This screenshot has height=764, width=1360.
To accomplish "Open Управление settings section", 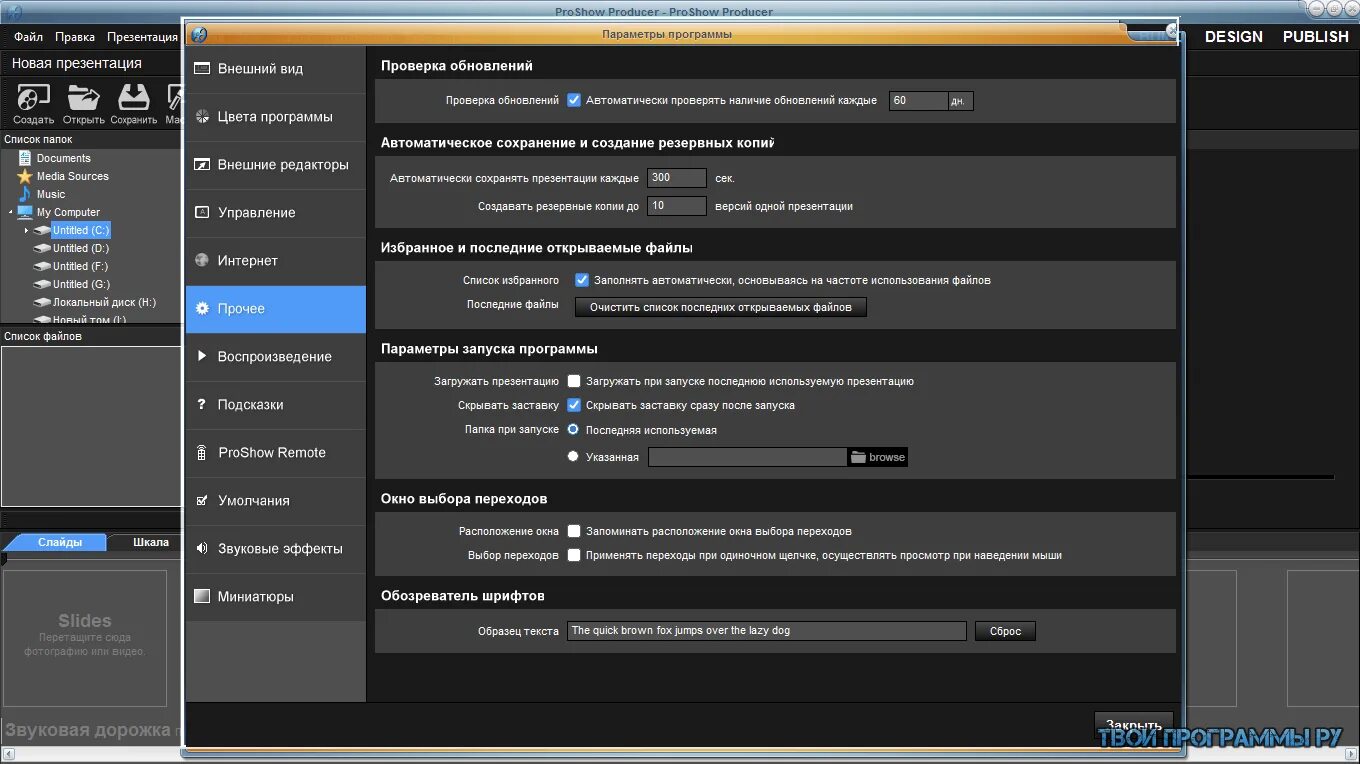I will pos(276,213).
